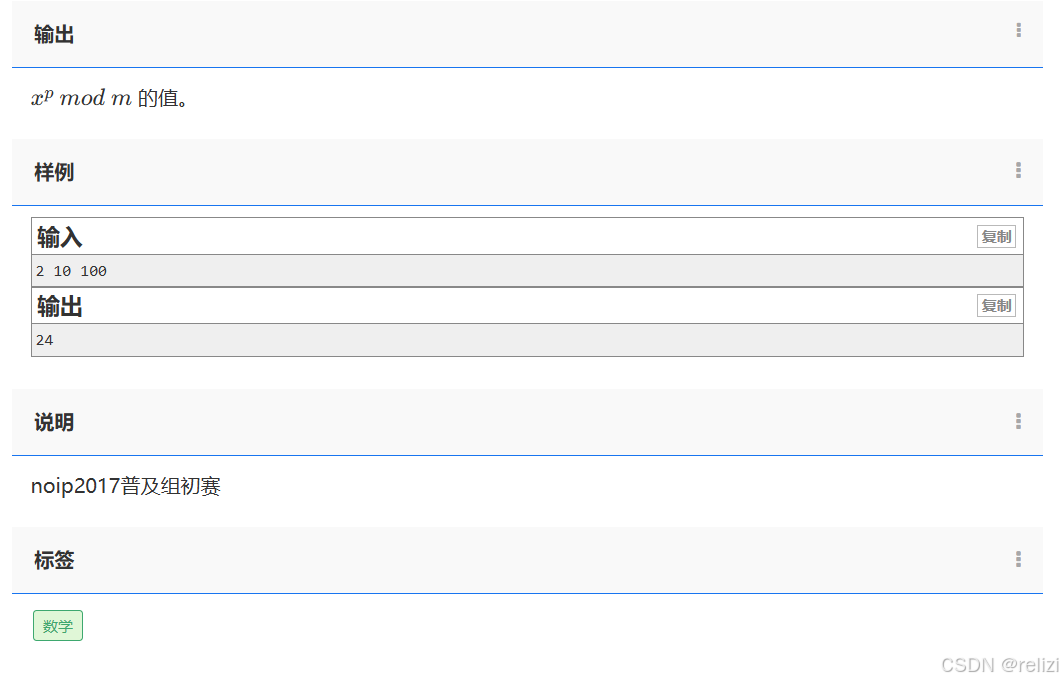This screenshot has height=682, width=1063.
Task: Copy the sample output with 复制 button
Action: (x=996, y=306)
